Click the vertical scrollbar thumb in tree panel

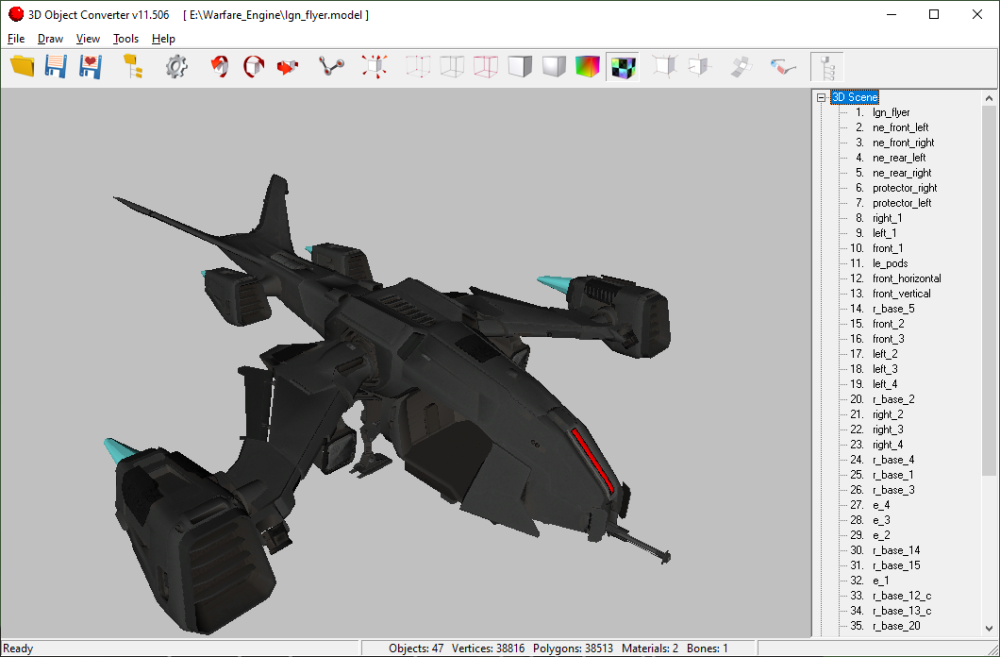pyautogui.click(x=989, y=291)
